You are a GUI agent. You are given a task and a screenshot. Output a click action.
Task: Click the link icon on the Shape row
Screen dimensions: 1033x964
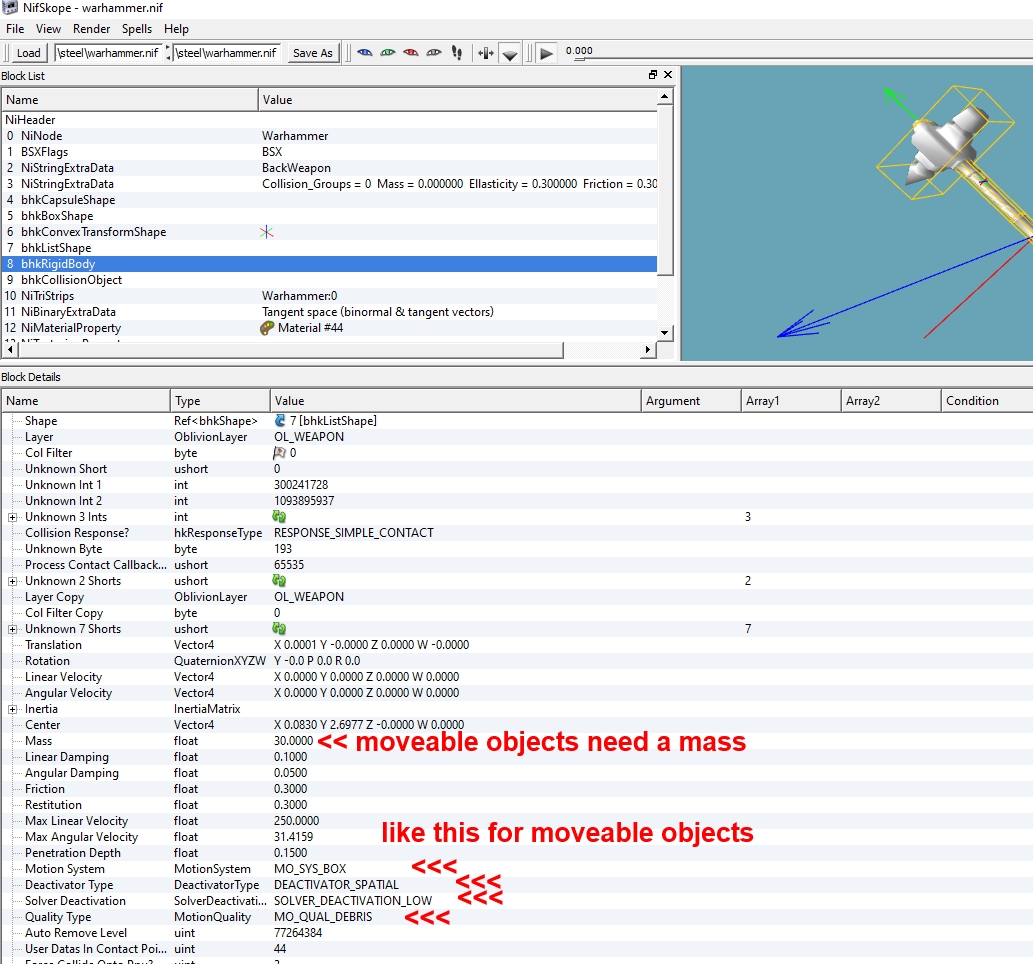280,420
